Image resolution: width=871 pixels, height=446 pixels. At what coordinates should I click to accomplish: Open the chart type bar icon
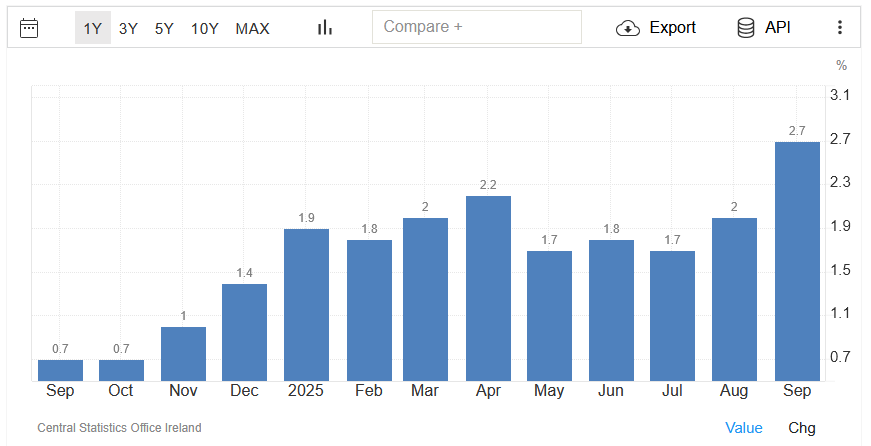click(324, 28)
